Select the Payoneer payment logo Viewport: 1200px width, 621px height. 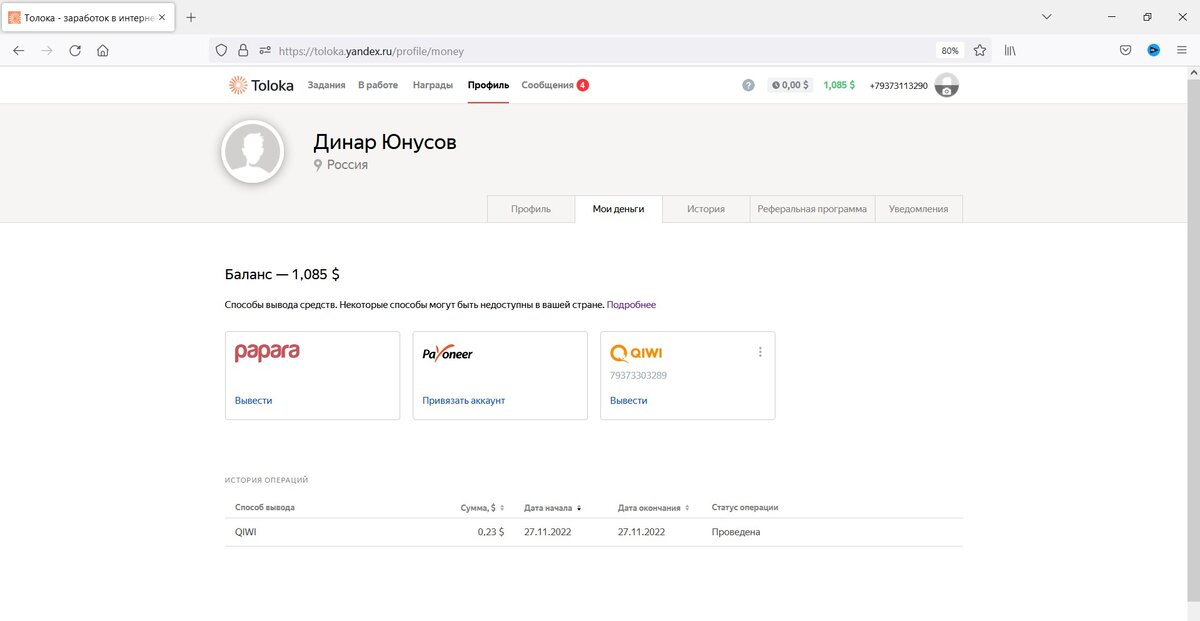446,352
